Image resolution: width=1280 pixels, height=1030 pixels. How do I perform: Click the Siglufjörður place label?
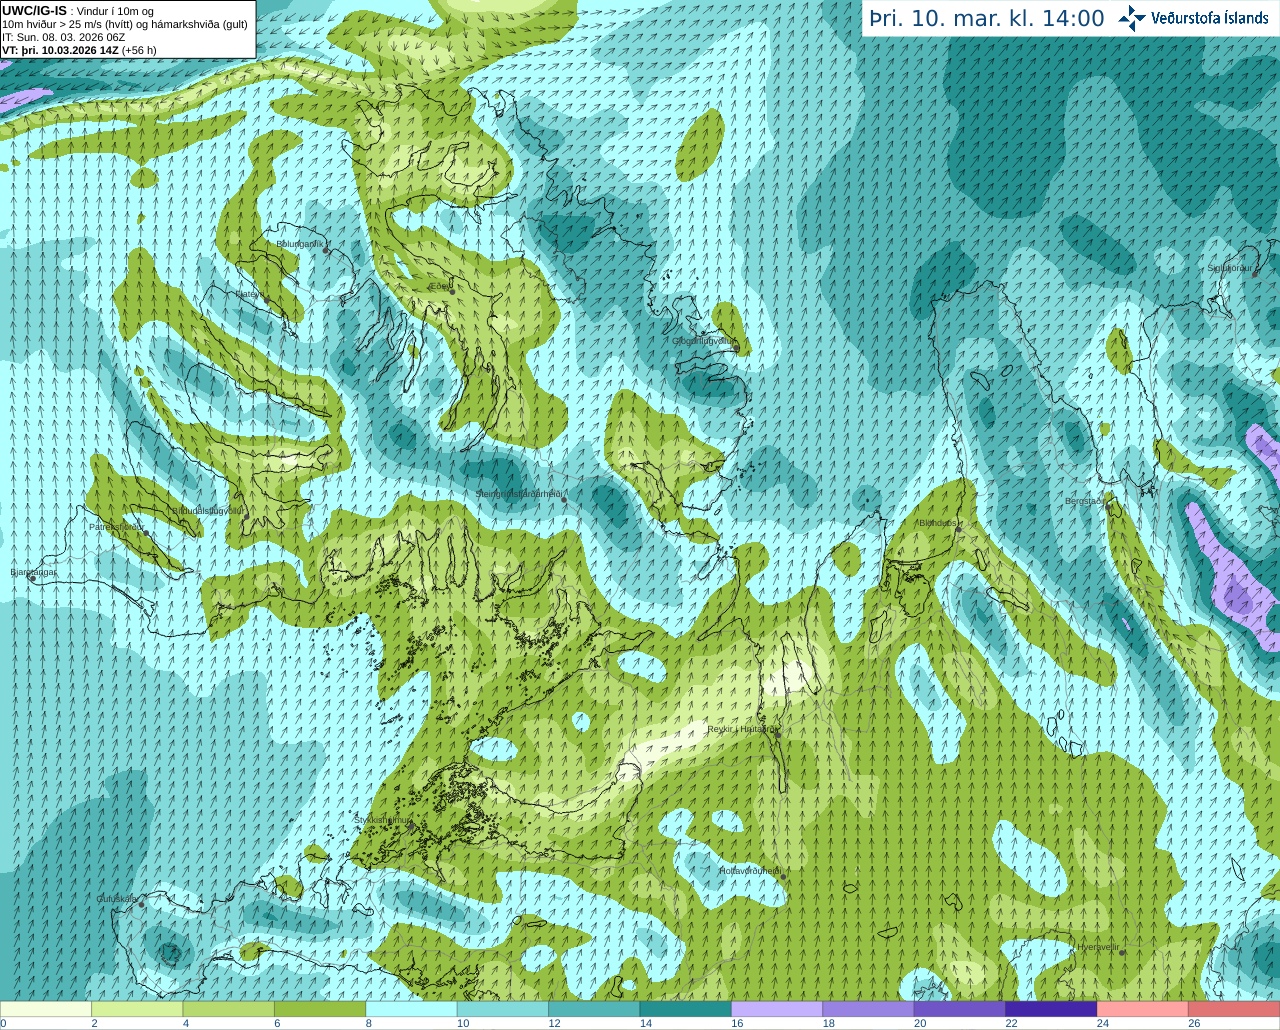1229,268
